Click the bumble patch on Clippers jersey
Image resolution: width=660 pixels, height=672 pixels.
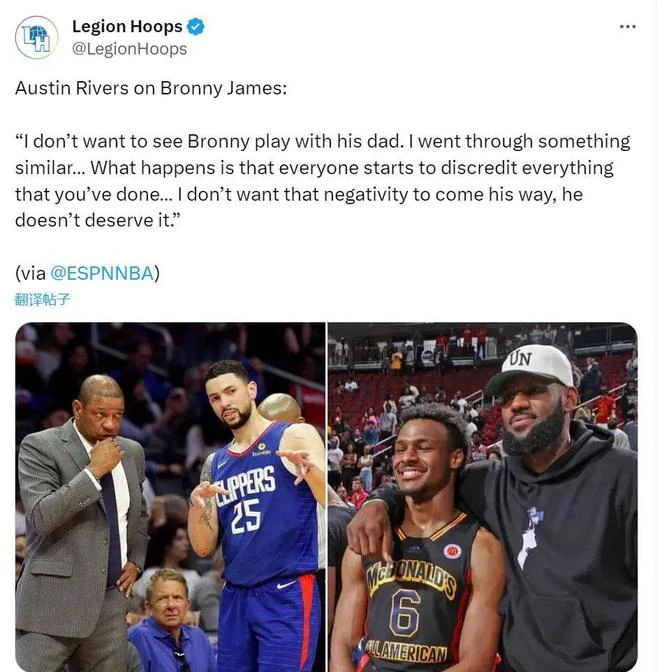261,450
